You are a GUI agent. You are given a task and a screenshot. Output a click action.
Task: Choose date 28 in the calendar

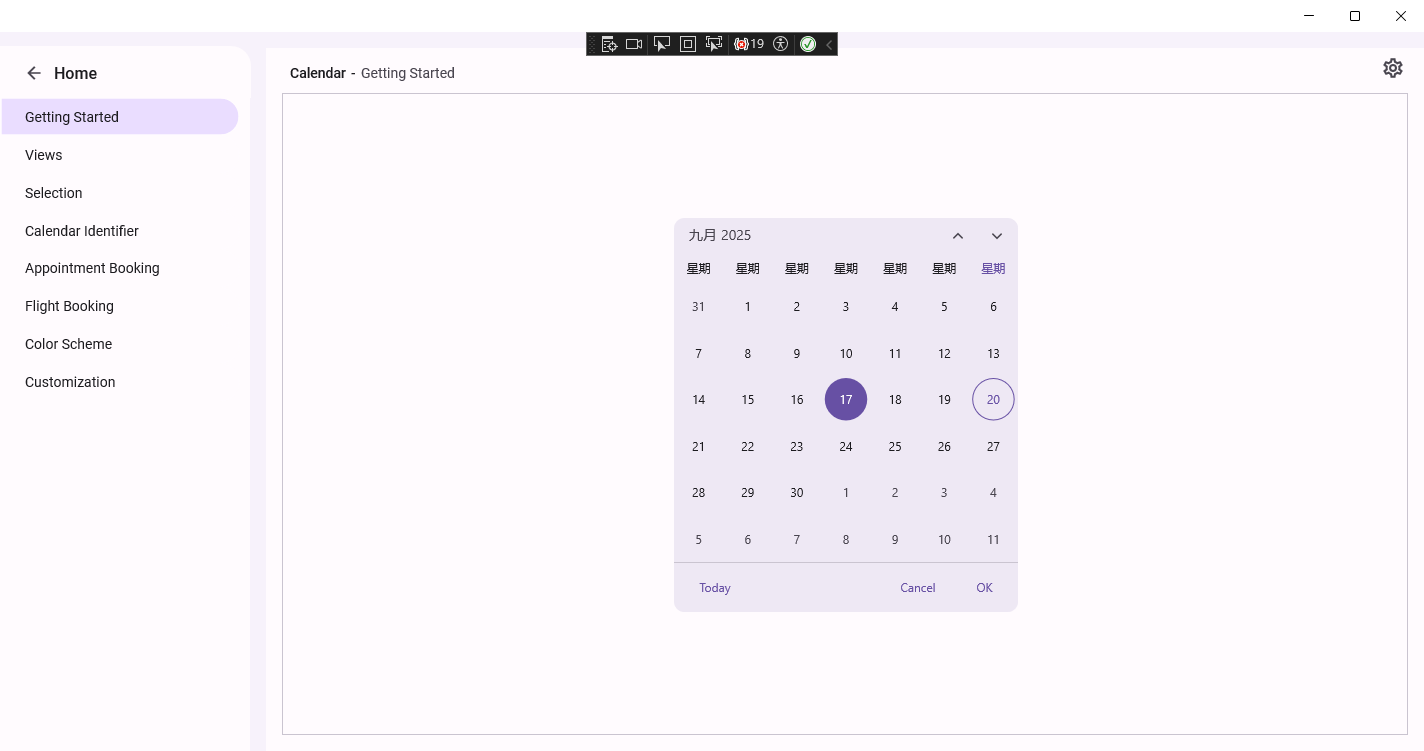point(698,493)
